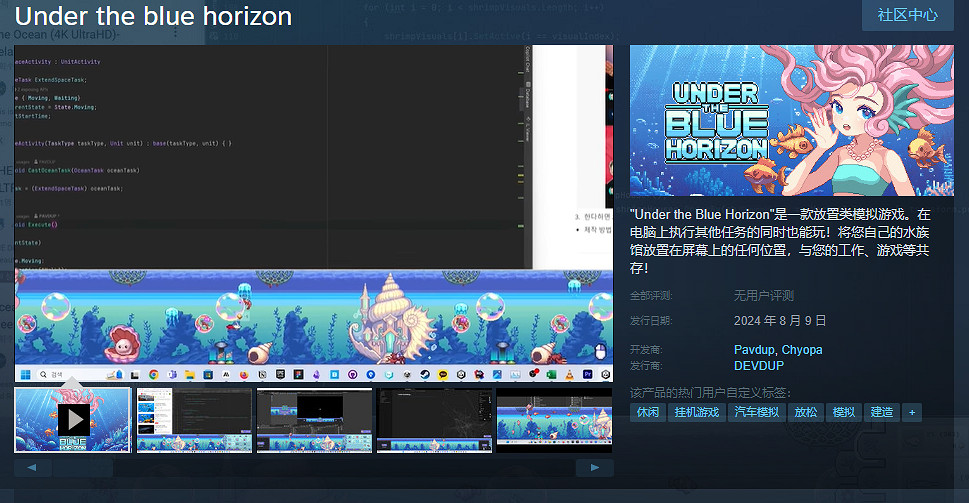Viewport: 969px width, 503px height.
Task: Click the left arrow of thumbnail strip
Action: pyautogui.click(x=32, y=468)
